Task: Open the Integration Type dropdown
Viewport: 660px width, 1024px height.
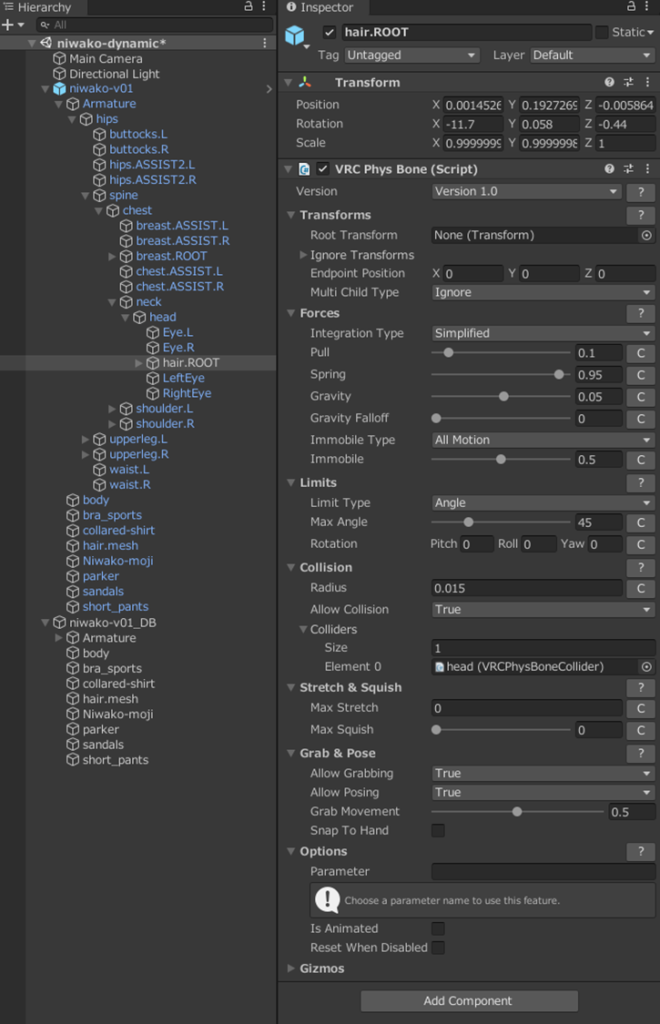Action: [x=543, y=333]
